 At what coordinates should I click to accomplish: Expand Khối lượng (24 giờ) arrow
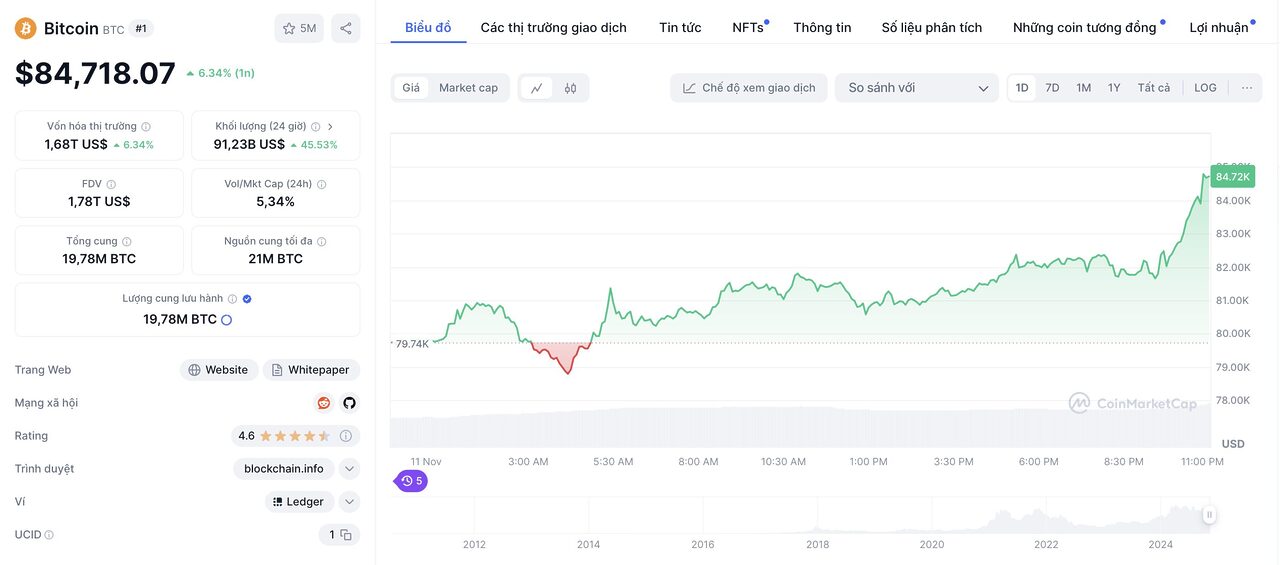(x=330, y=127)
